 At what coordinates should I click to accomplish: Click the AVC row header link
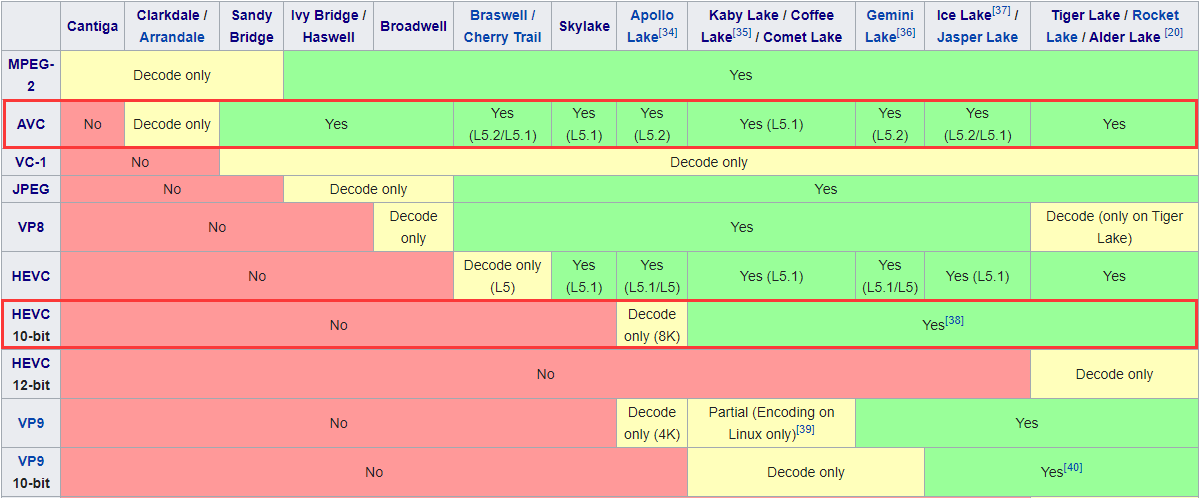click(x=32, y=124)
